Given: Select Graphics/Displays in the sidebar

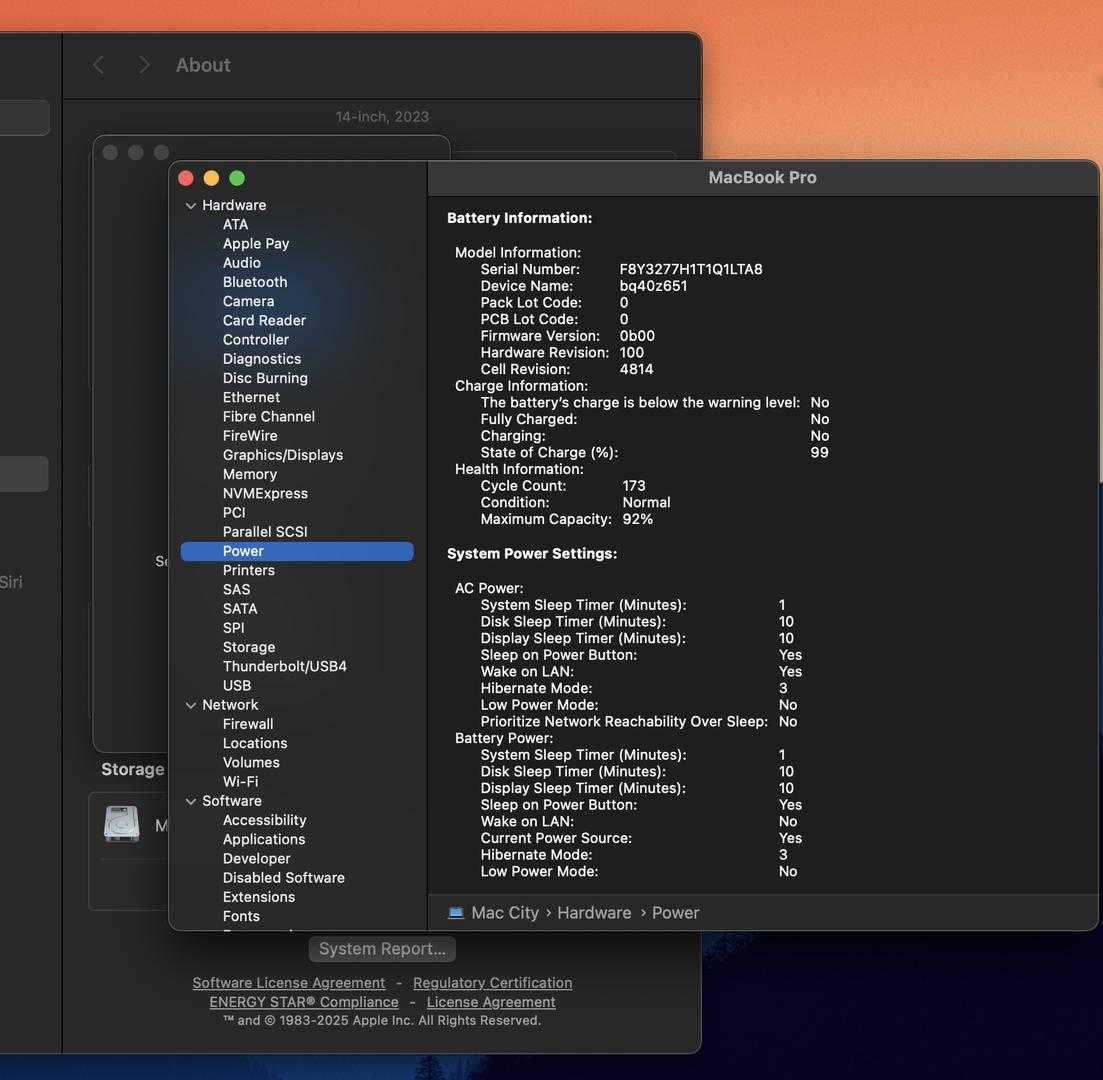Looking at the screenshot, I should 283,455.
